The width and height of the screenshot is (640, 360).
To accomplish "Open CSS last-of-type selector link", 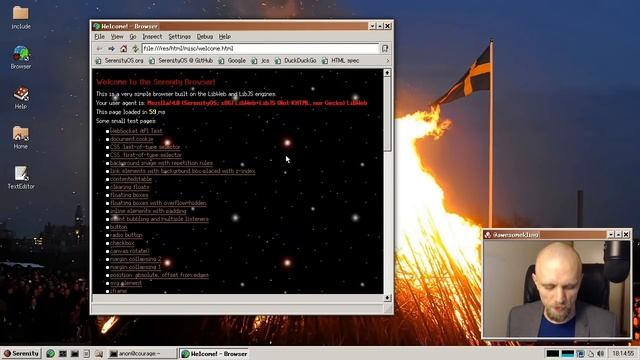I will [145, 147].
